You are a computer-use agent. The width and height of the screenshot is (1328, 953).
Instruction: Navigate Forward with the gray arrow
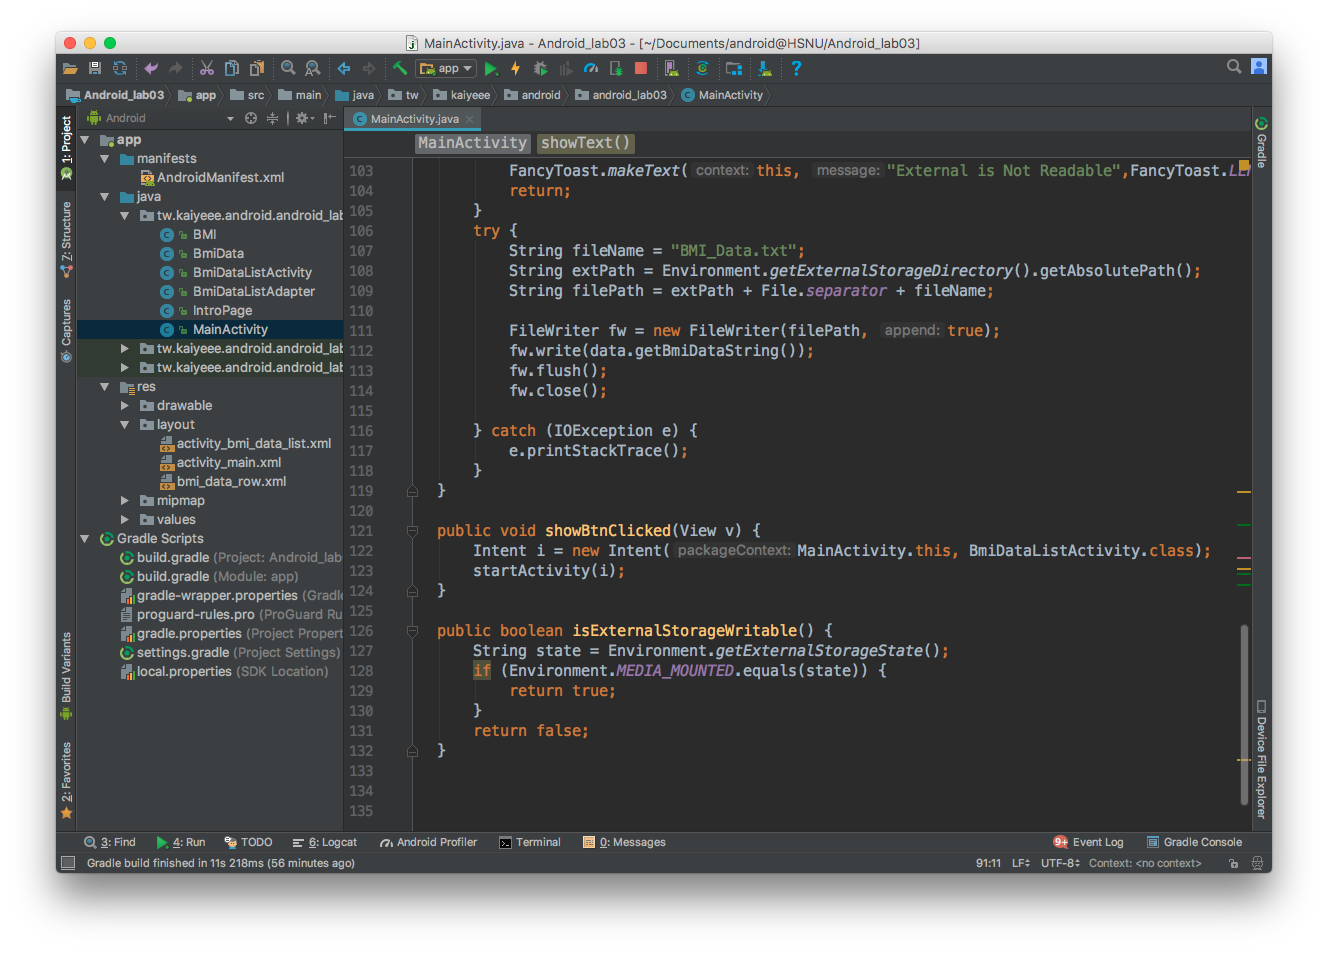369,68
